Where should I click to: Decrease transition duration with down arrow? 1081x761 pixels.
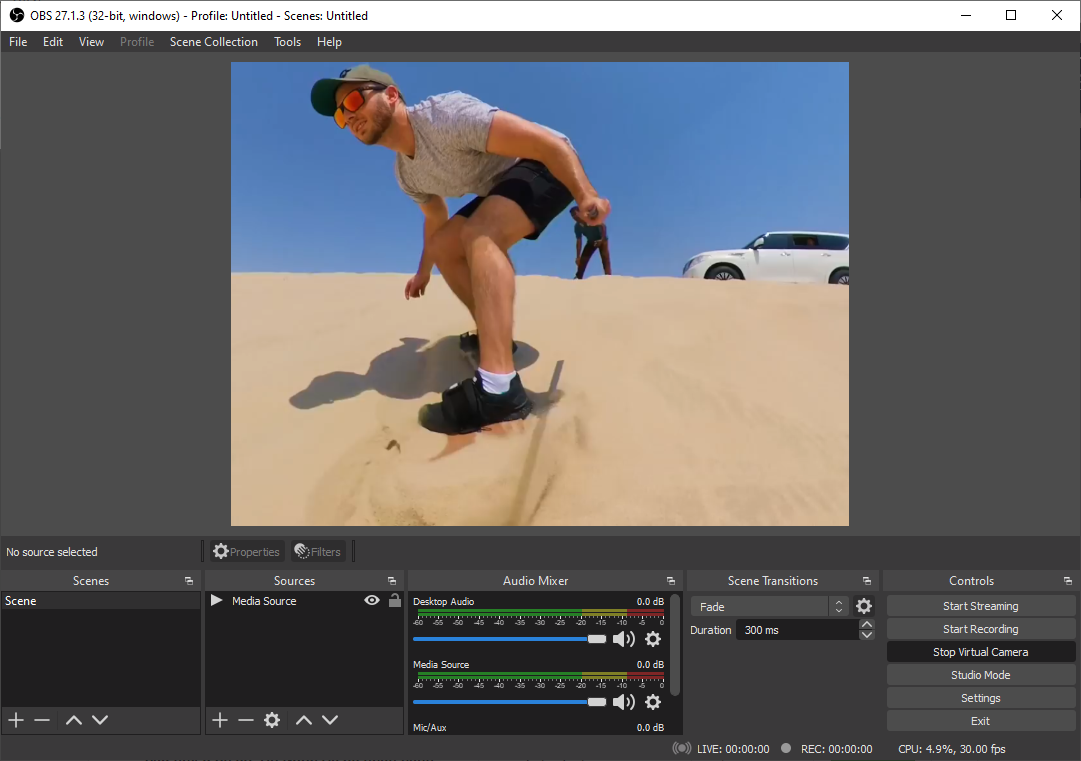[867, 635]
